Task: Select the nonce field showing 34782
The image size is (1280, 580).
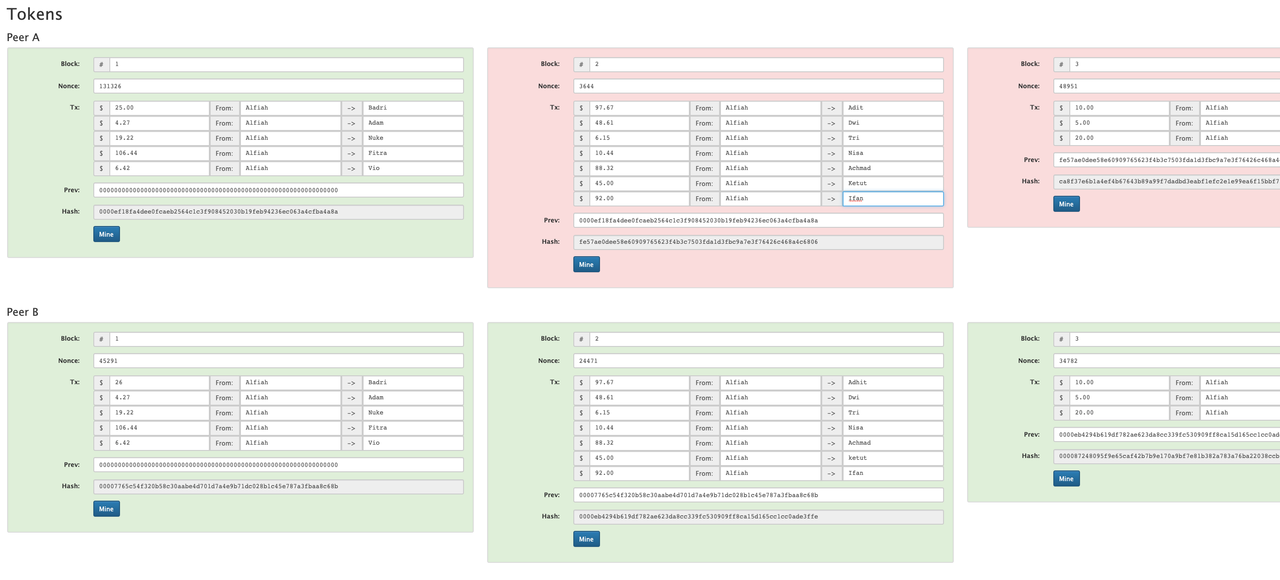Action: pos(1167,361)
